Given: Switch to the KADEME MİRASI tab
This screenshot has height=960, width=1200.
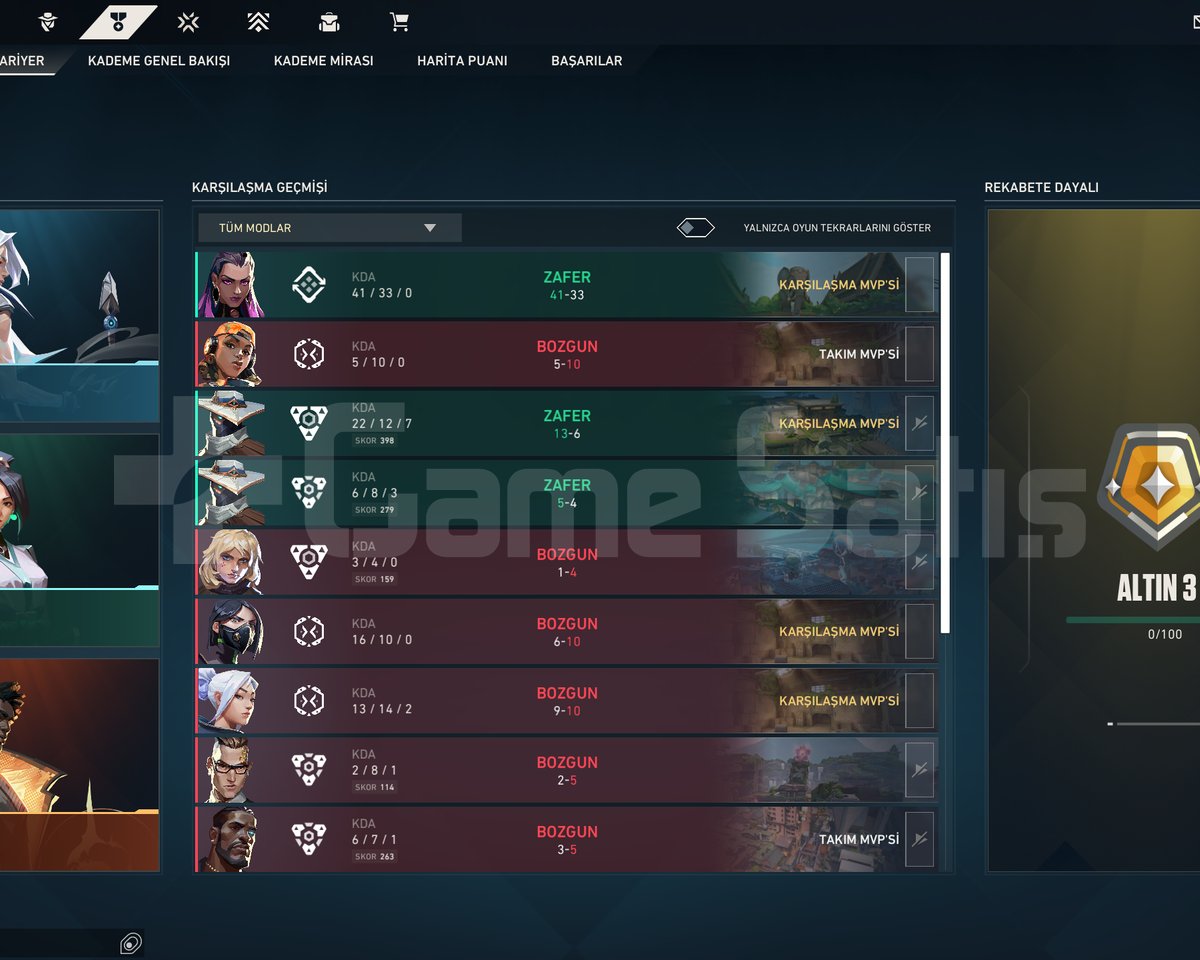Looking at the screenshot, I should click(x=324, y=61).
